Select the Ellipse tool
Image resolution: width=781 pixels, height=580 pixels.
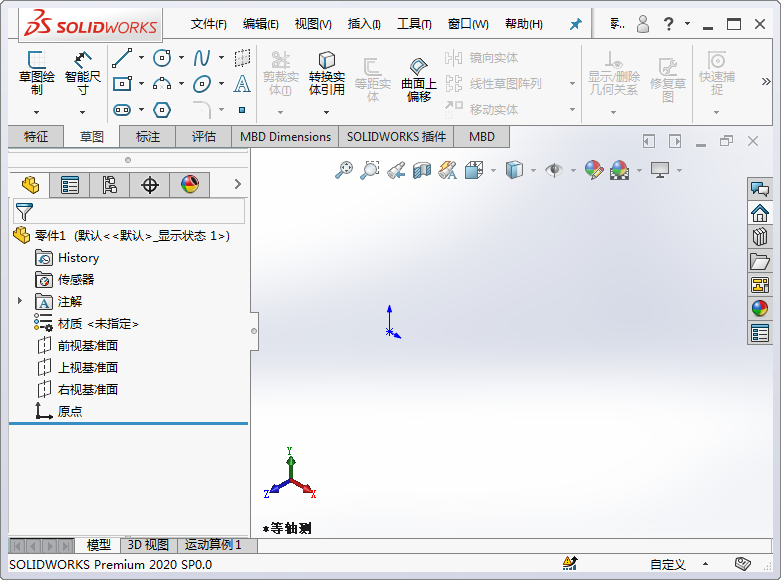pyautogui.click(x=202, y=84)
